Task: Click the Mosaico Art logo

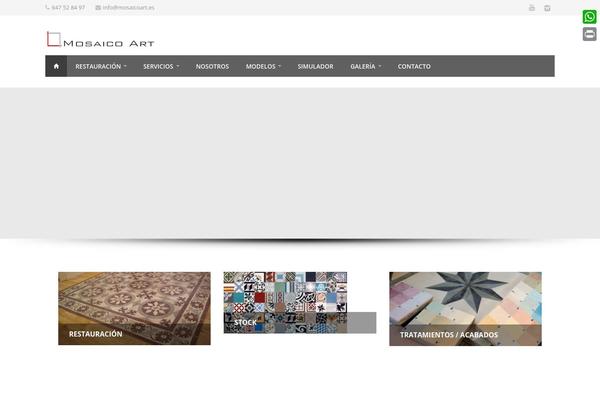Action: 100,39
